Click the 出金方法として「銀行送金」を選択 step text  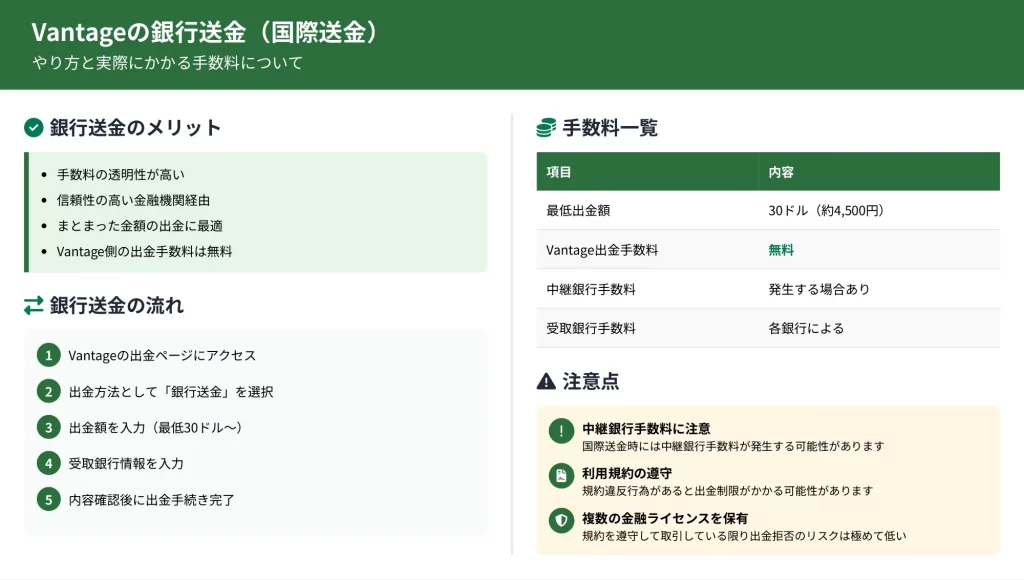170,391
